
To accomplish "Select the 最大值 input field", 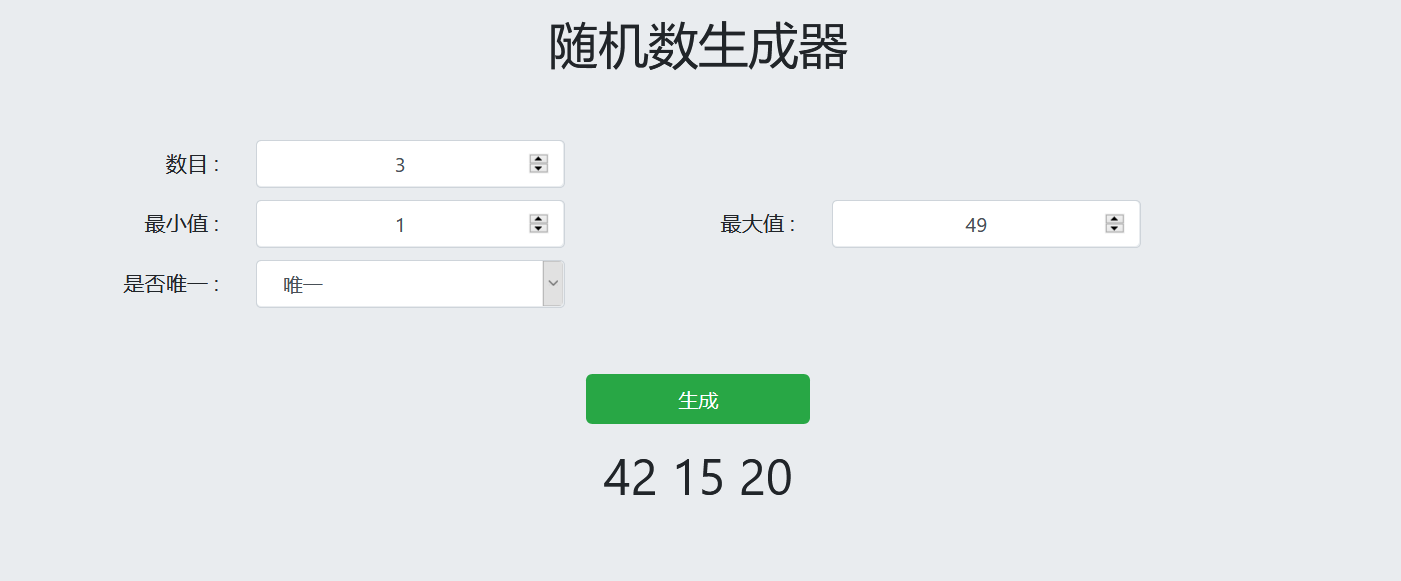I will 975,223.
